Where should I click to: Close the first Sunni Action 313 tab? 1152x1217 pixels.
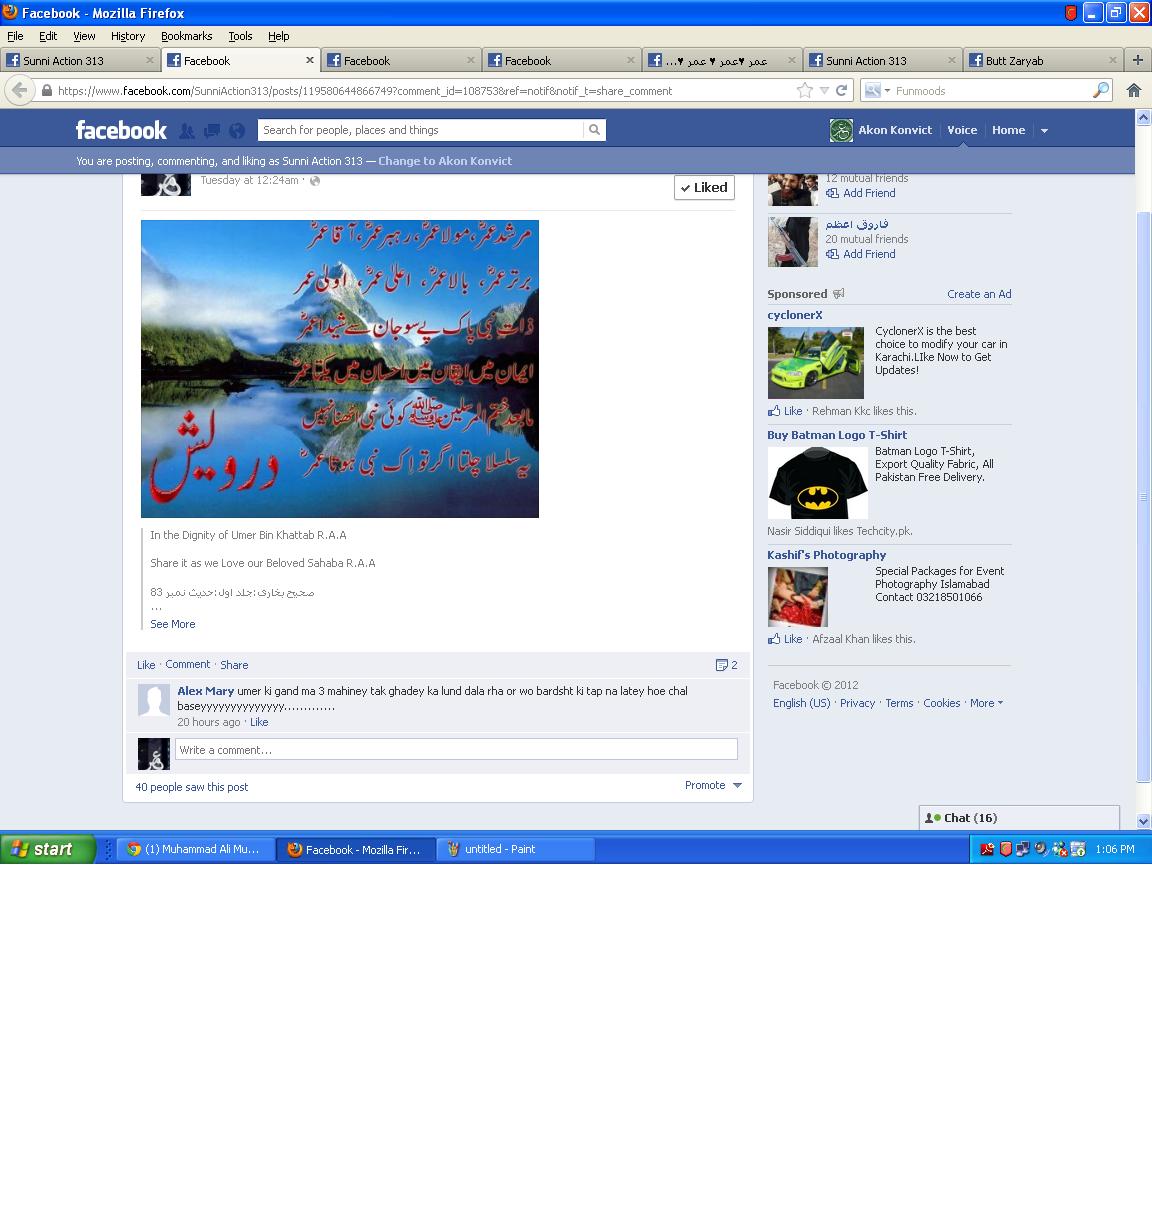pyautogui.click(x=149, y=60)
